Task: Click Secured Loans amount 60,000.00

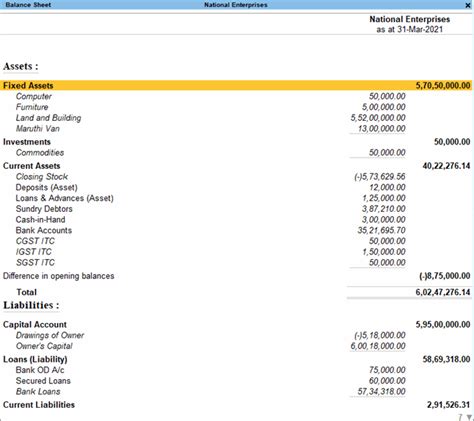Action: click(387, 381)
